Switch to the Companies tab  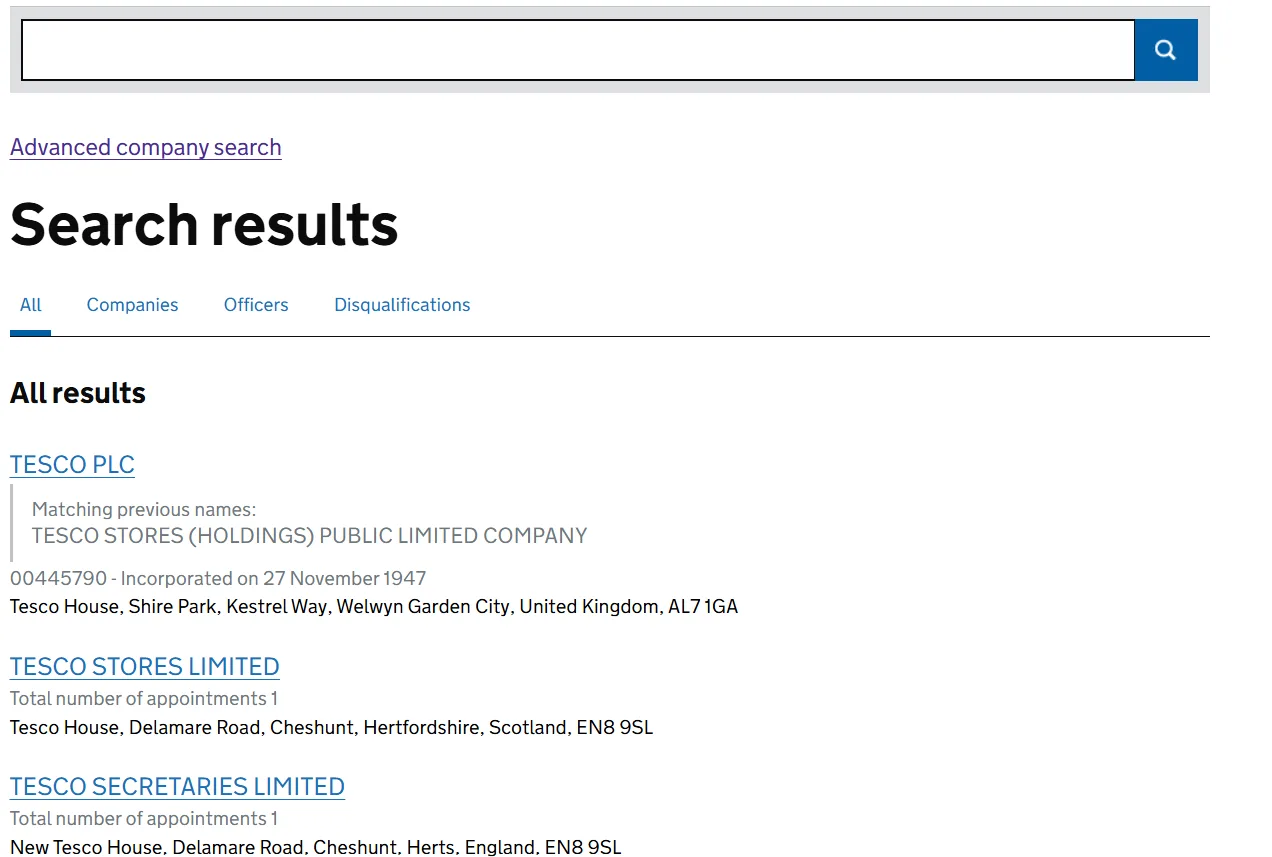132,305
